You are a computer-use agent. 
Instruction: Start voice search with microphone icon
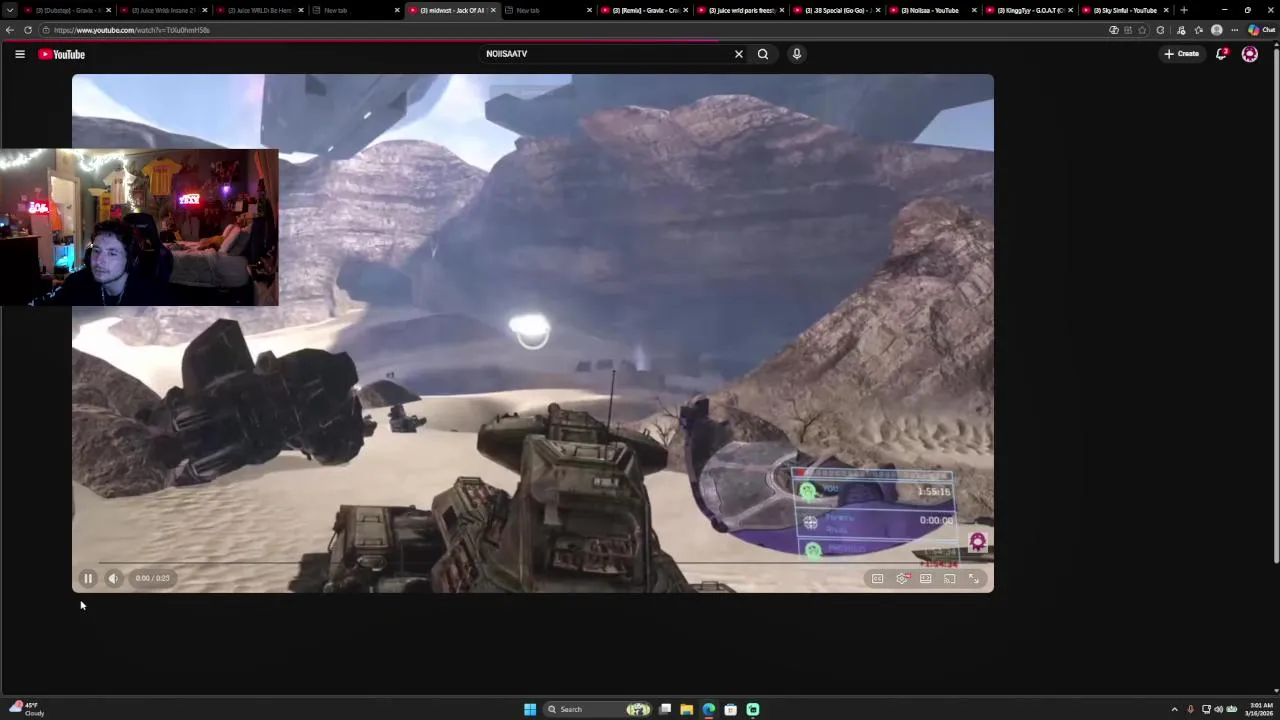(x=797, y=54)
